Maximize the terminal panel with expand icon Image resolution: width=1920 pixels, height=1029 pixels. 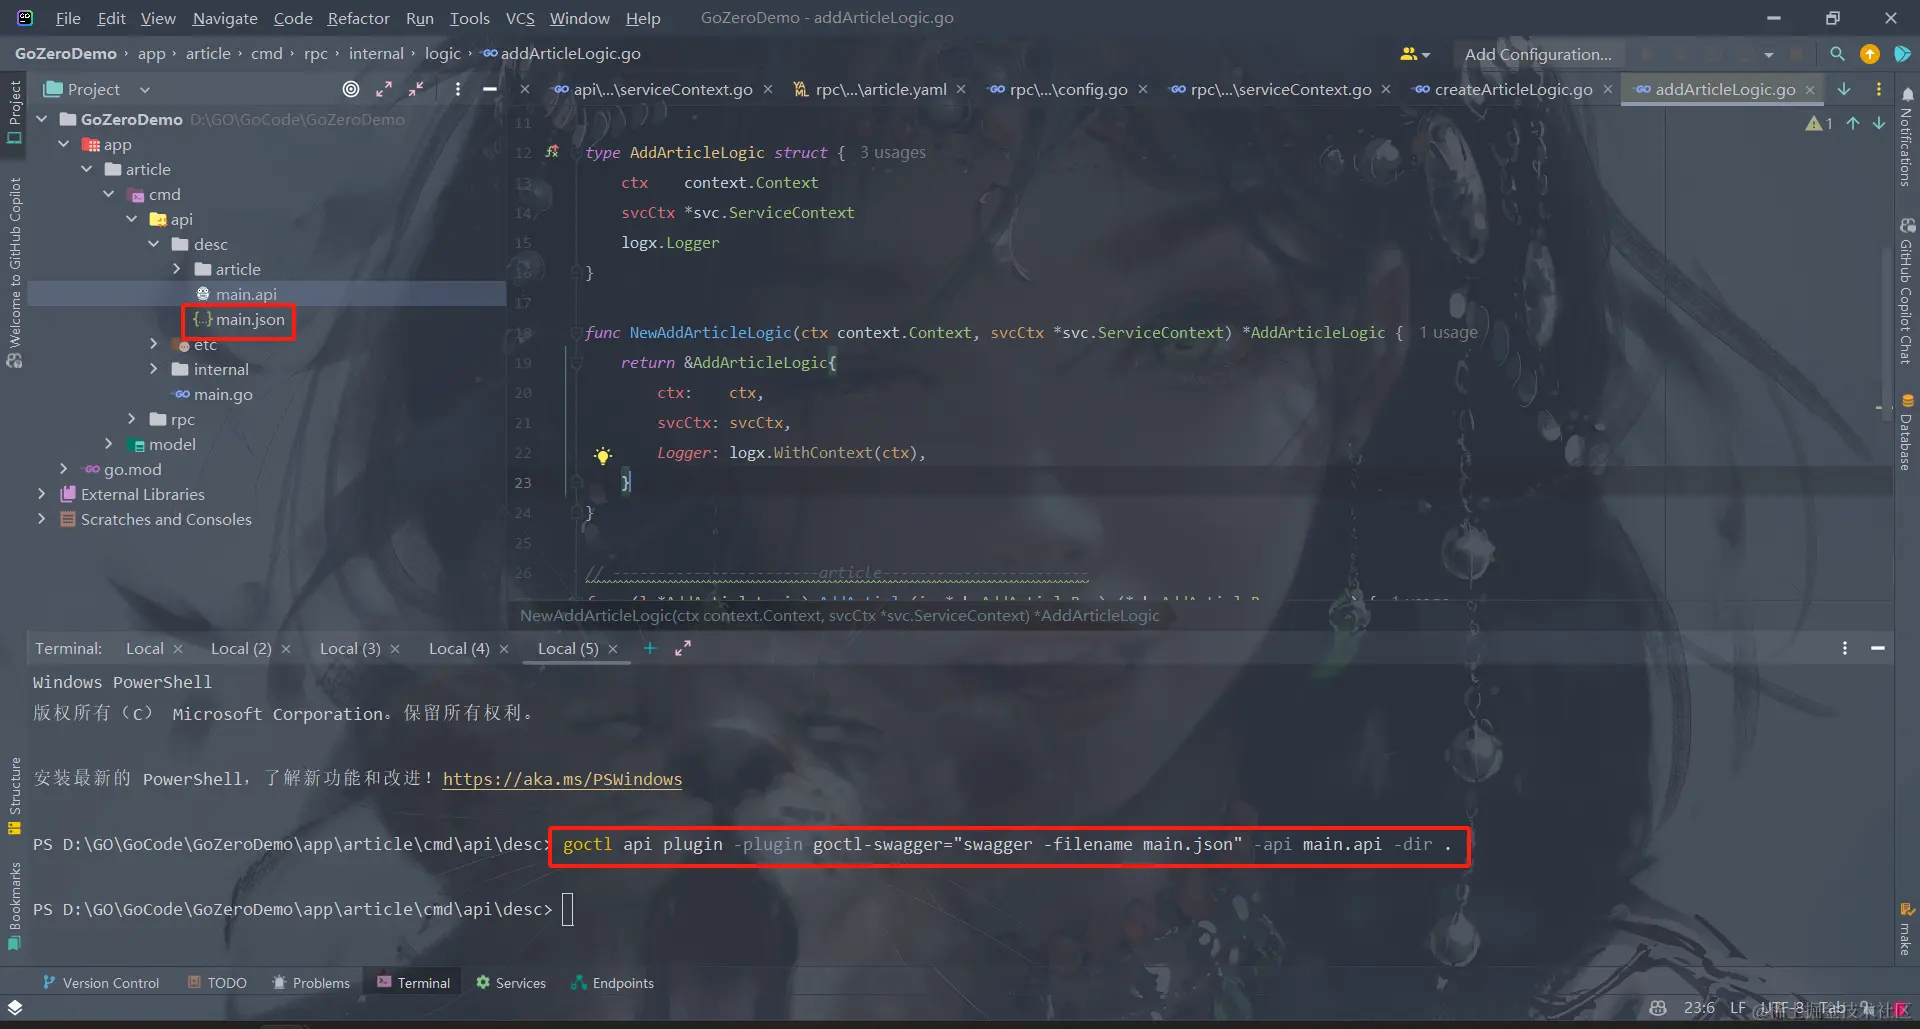[683, 648]
